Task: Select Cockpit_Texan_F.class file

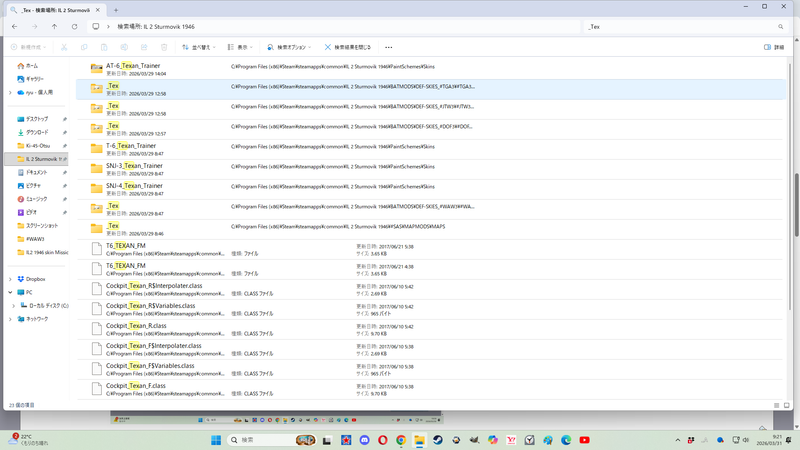Action: pyautogui.click(x=431, y=389)
